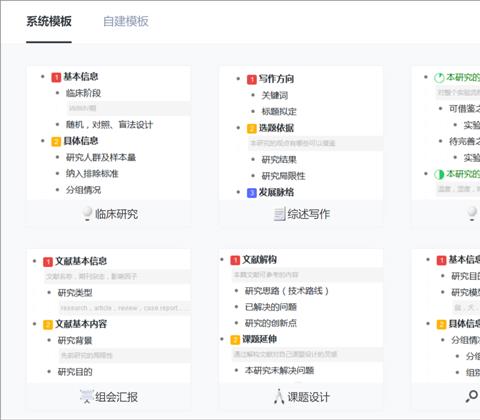Image resolution: width=480 pixels, height=420 pixels.
Task: Click the presentation icon beside 组会汇报
Action: pos(87,396)
